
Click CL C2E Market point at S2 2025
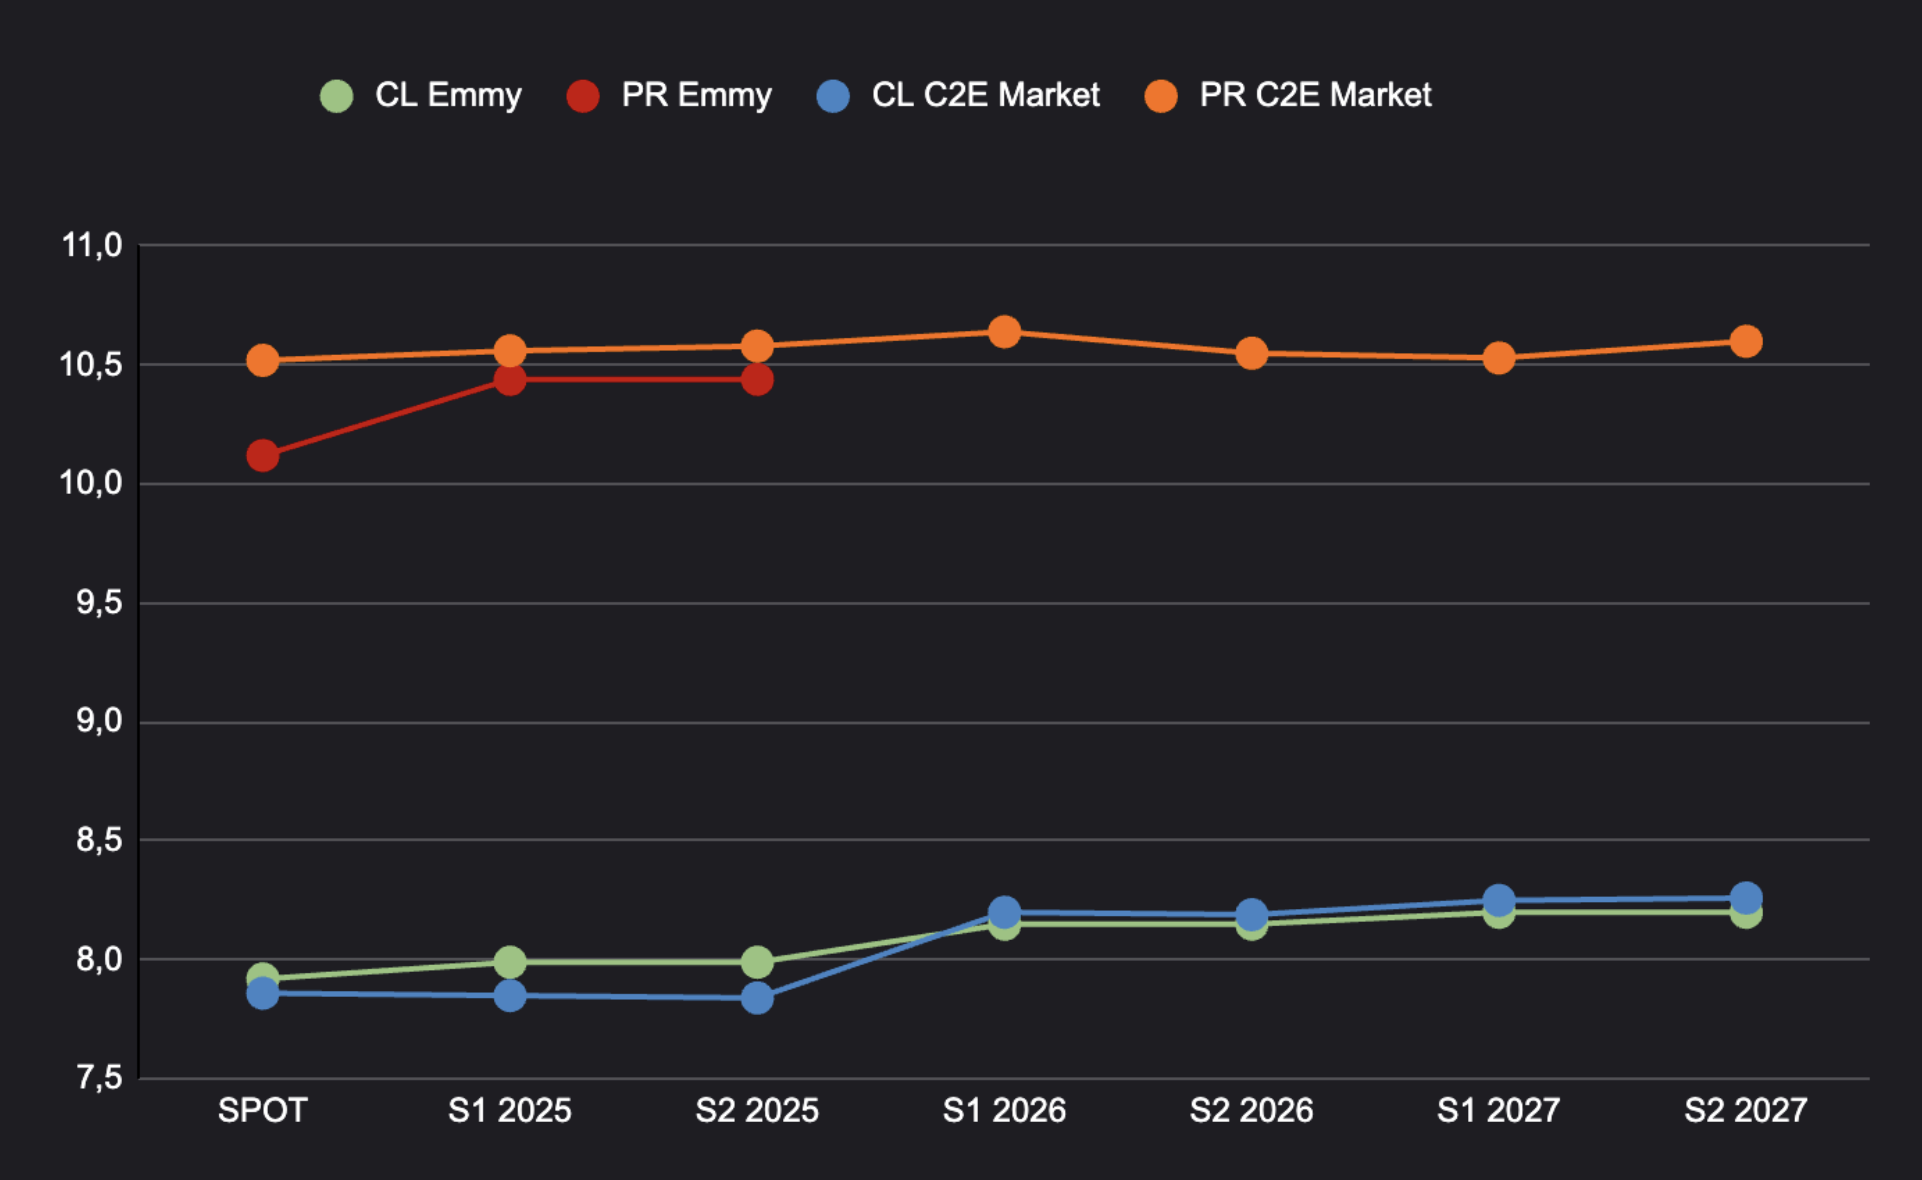[x=757, y=998]
